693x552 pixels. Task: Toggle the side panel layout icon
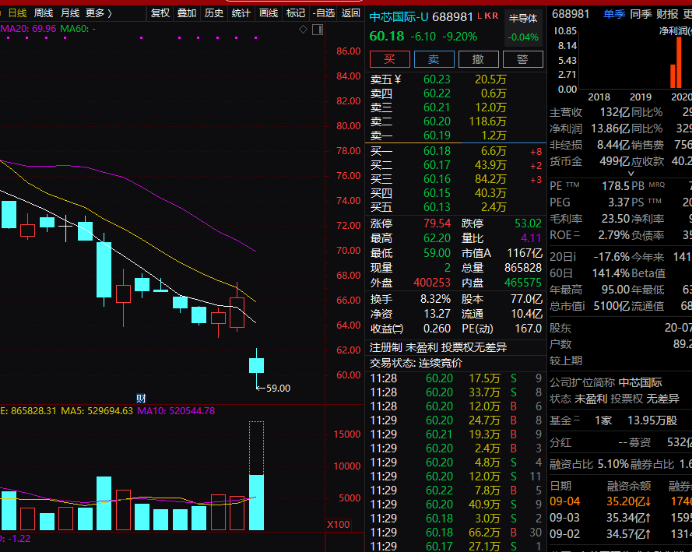pyautogui.click(x=317, y=30)
